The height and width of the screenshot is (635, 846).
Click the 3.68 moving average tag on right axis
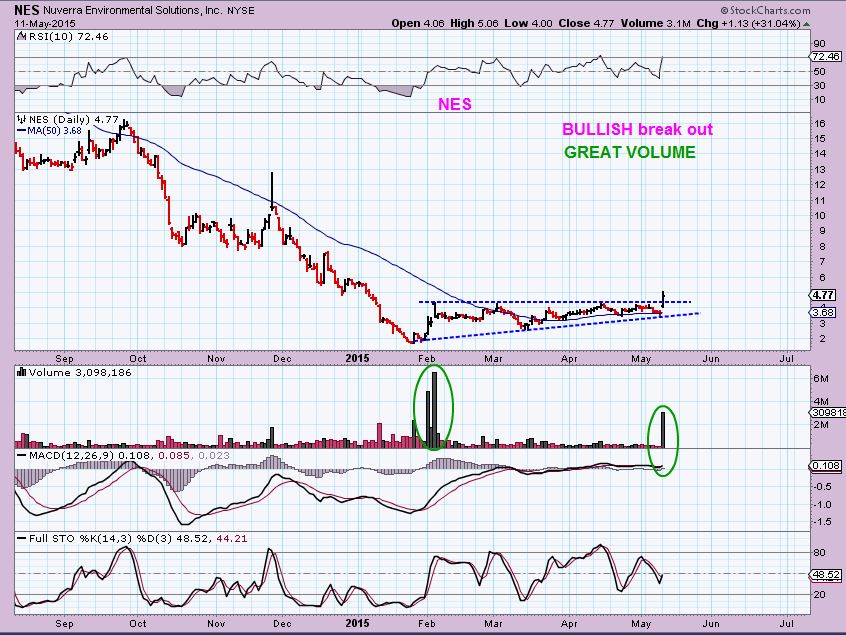(x=823, y=312)
